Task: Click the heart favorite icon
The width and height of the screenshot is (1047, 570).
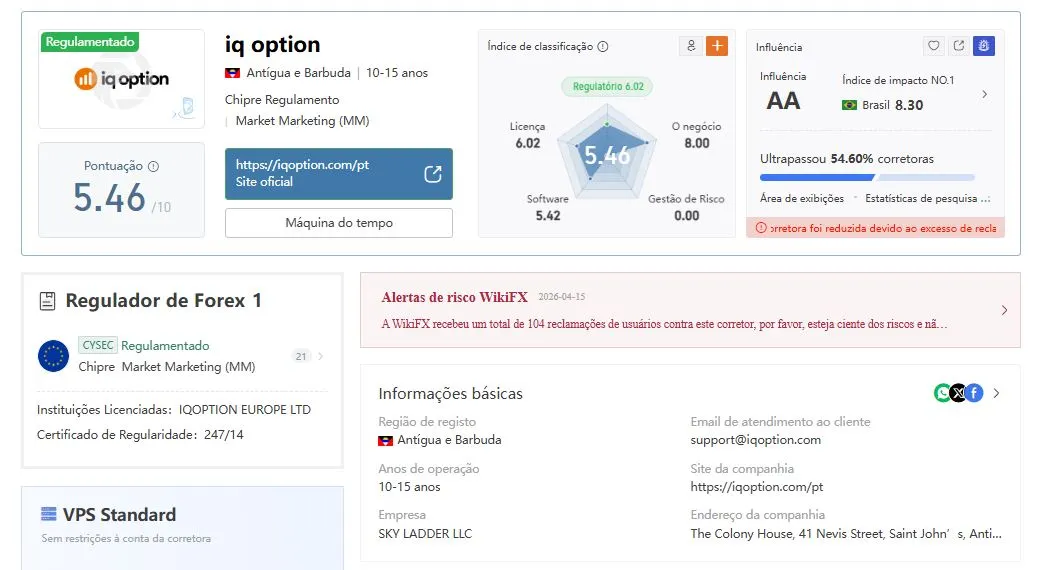Action: pyautogui.click(x=933, y=46)
